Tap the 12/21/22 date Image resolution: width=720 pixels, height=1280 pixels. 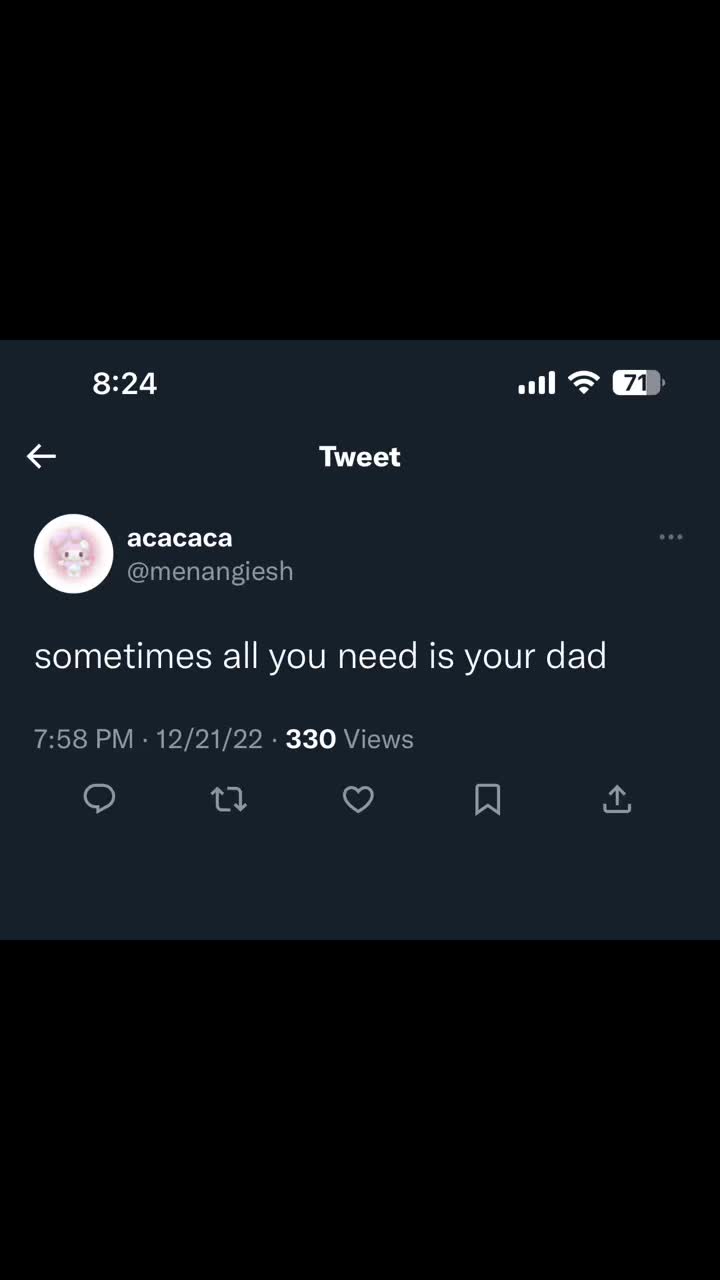pyautogui.click(x=209, y=739)
